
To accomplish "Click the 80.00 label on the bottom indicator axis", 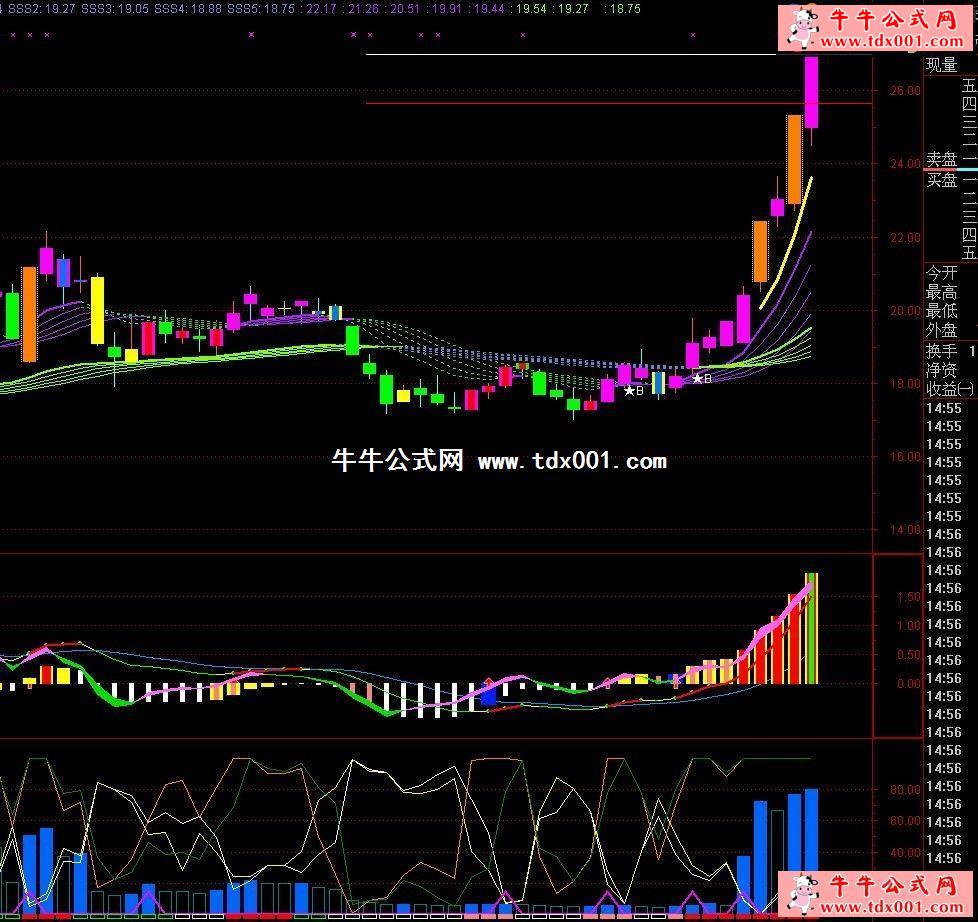I will 905,790.
